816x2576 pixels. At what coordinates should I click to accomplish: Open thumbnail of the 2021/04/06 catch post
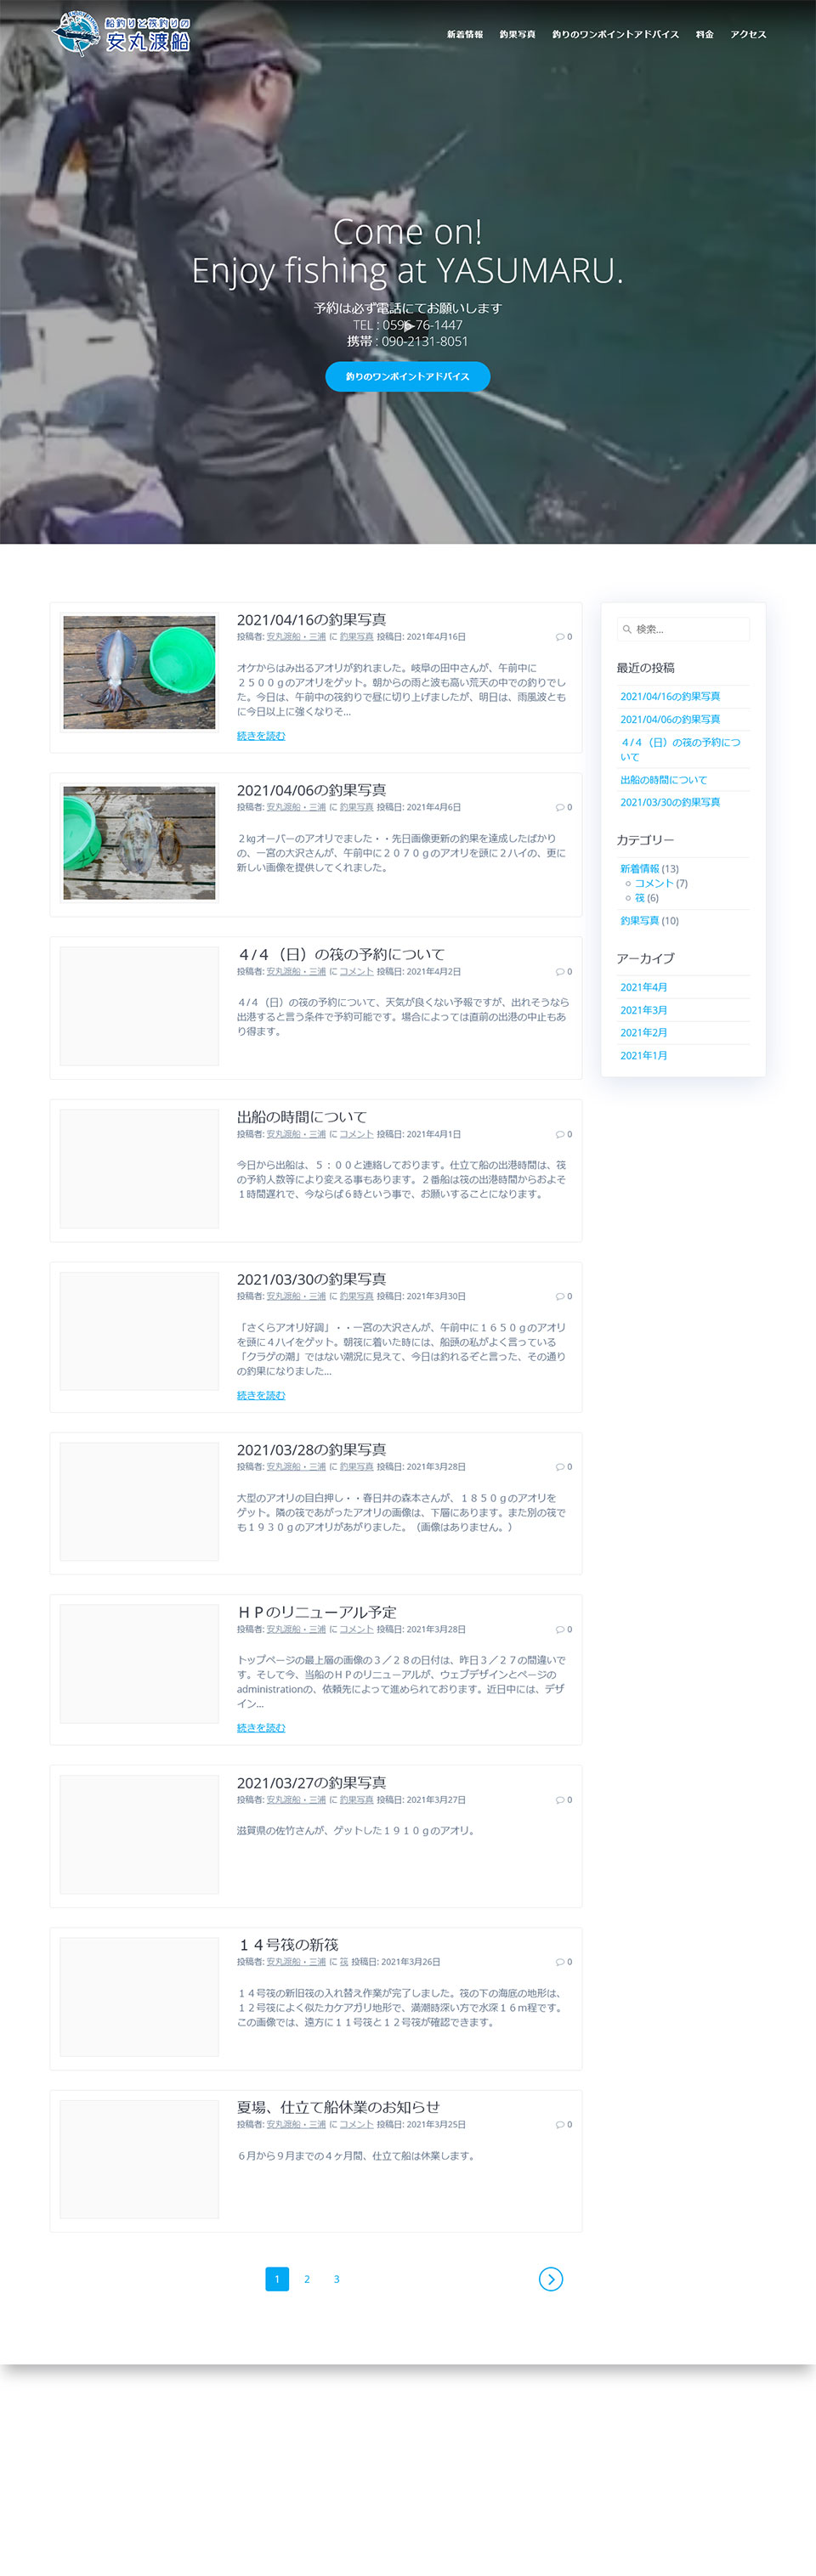pyautogui.click(x=139, y=842)
